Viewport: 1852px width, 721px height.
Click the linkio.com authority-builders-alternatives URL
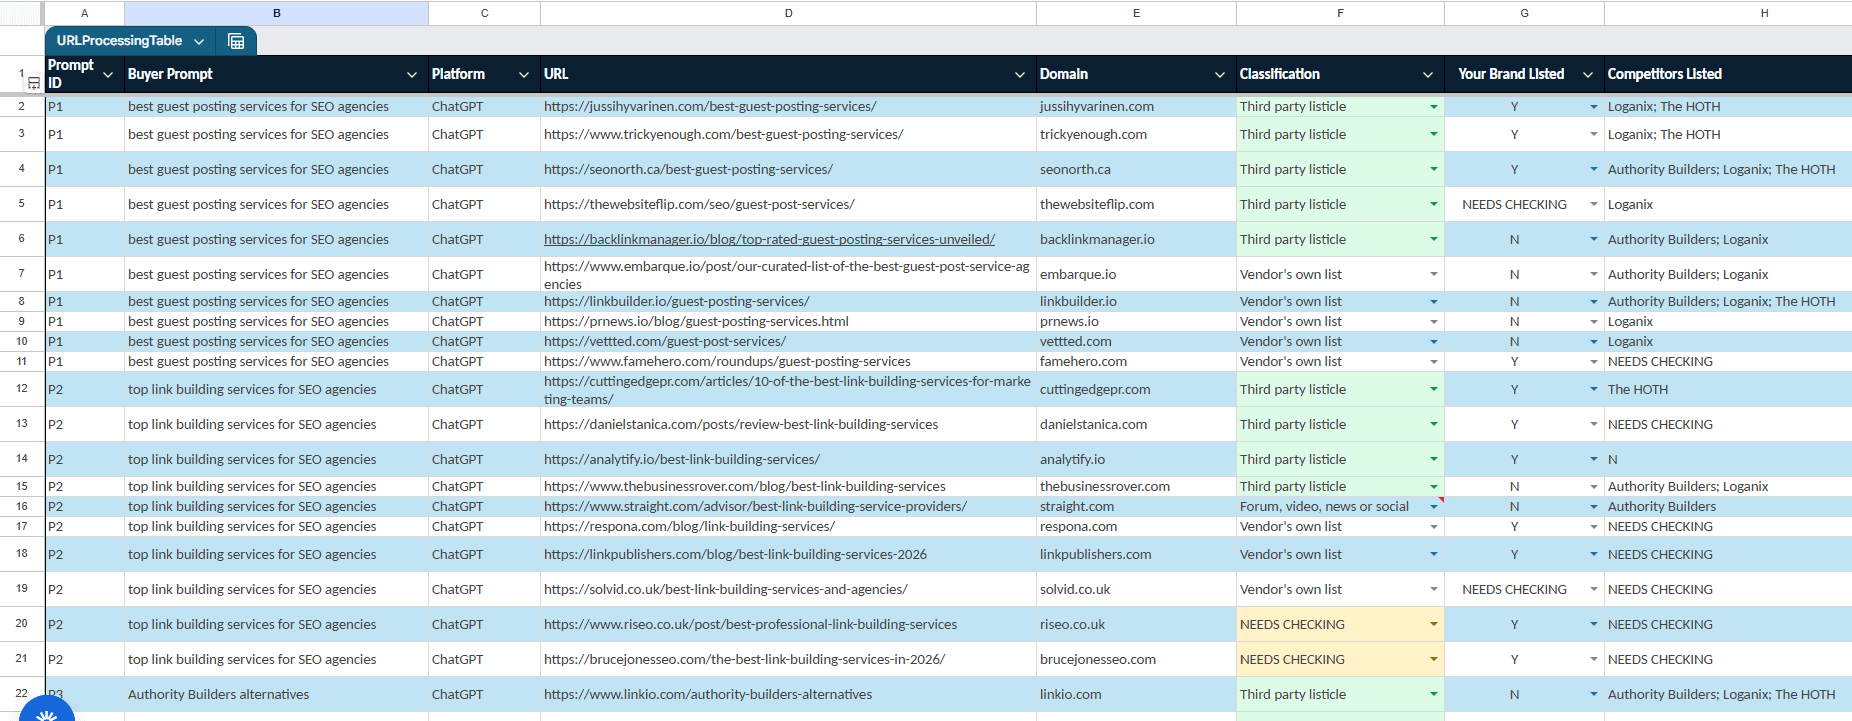click(708, 695)
